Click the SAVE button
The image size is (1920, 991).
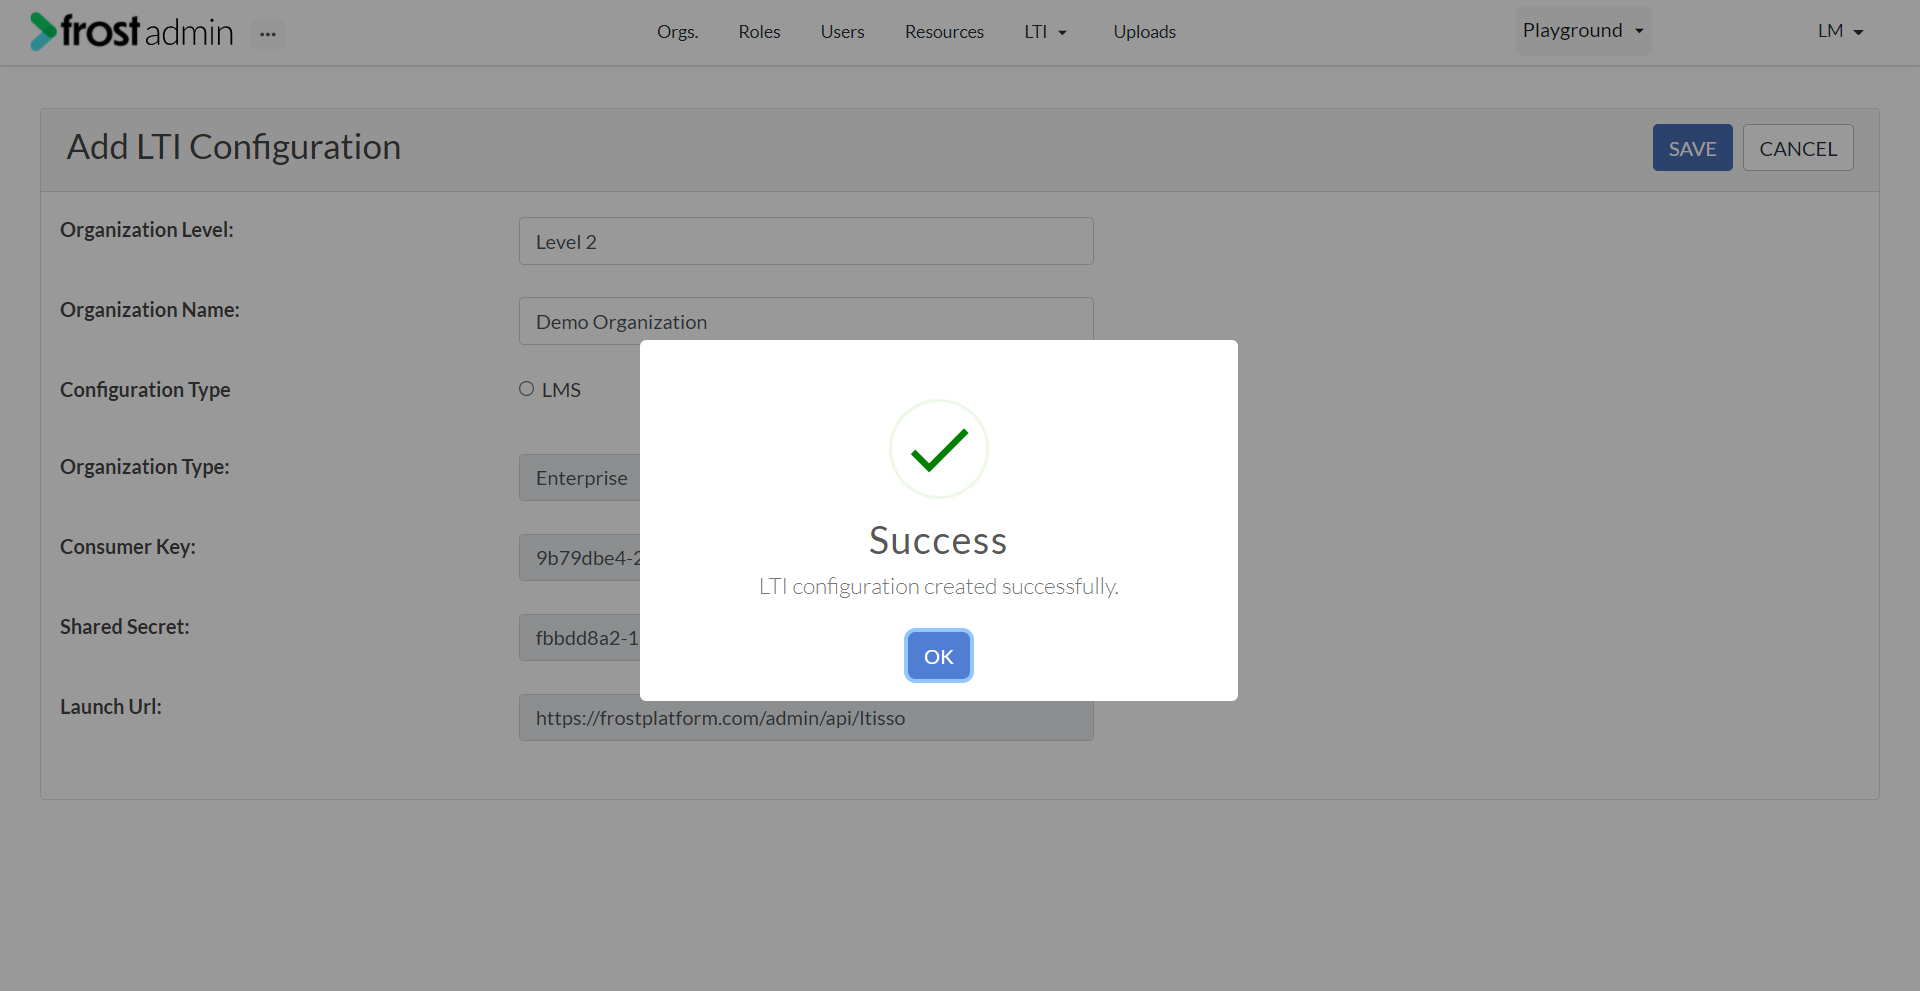[x=1692, y=147]
